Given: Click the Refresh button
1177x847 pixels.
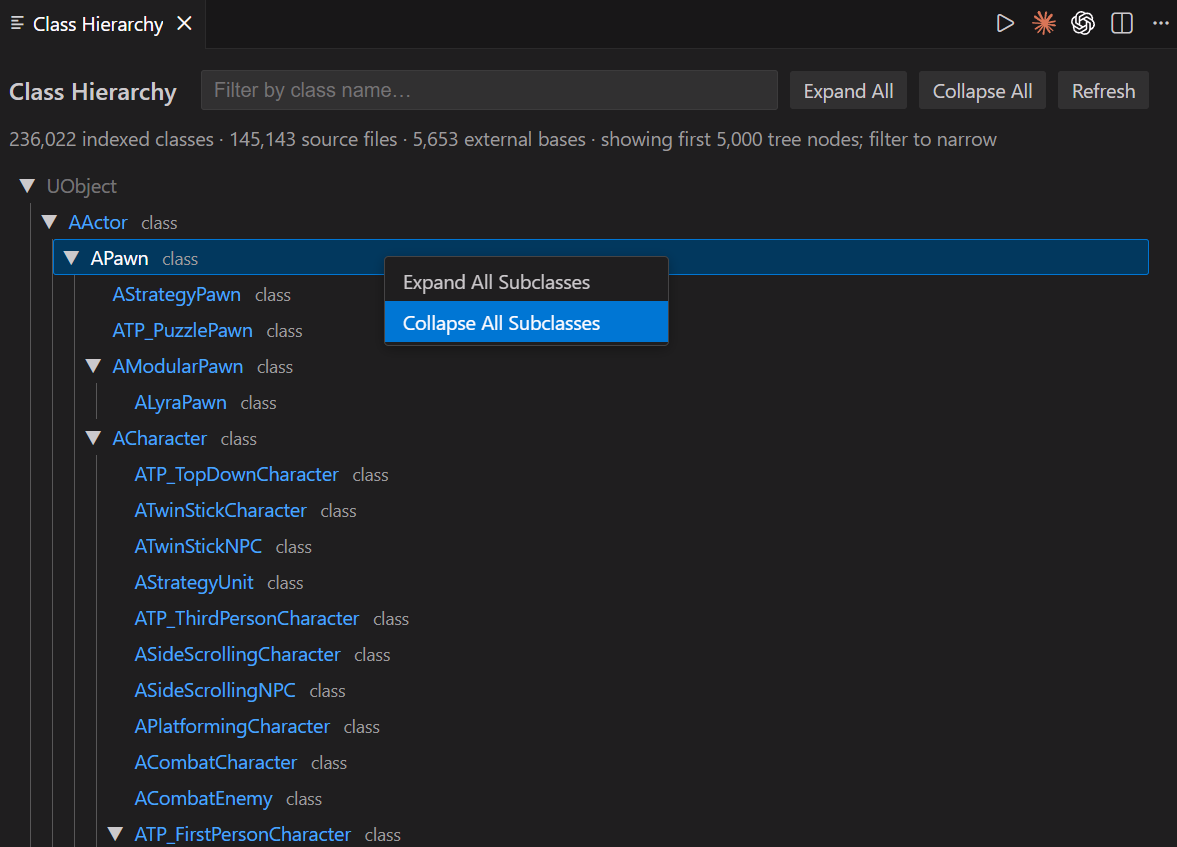Looking at the screenshot, I should (x=1103, y=91).
